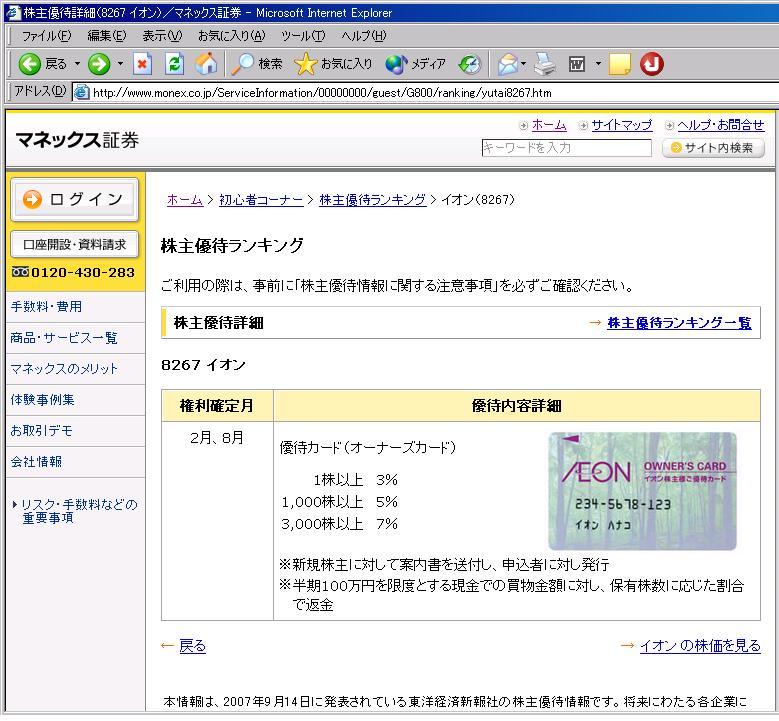
Task: Open the ファイル(F) menu
Action: [x=47, y=36]
